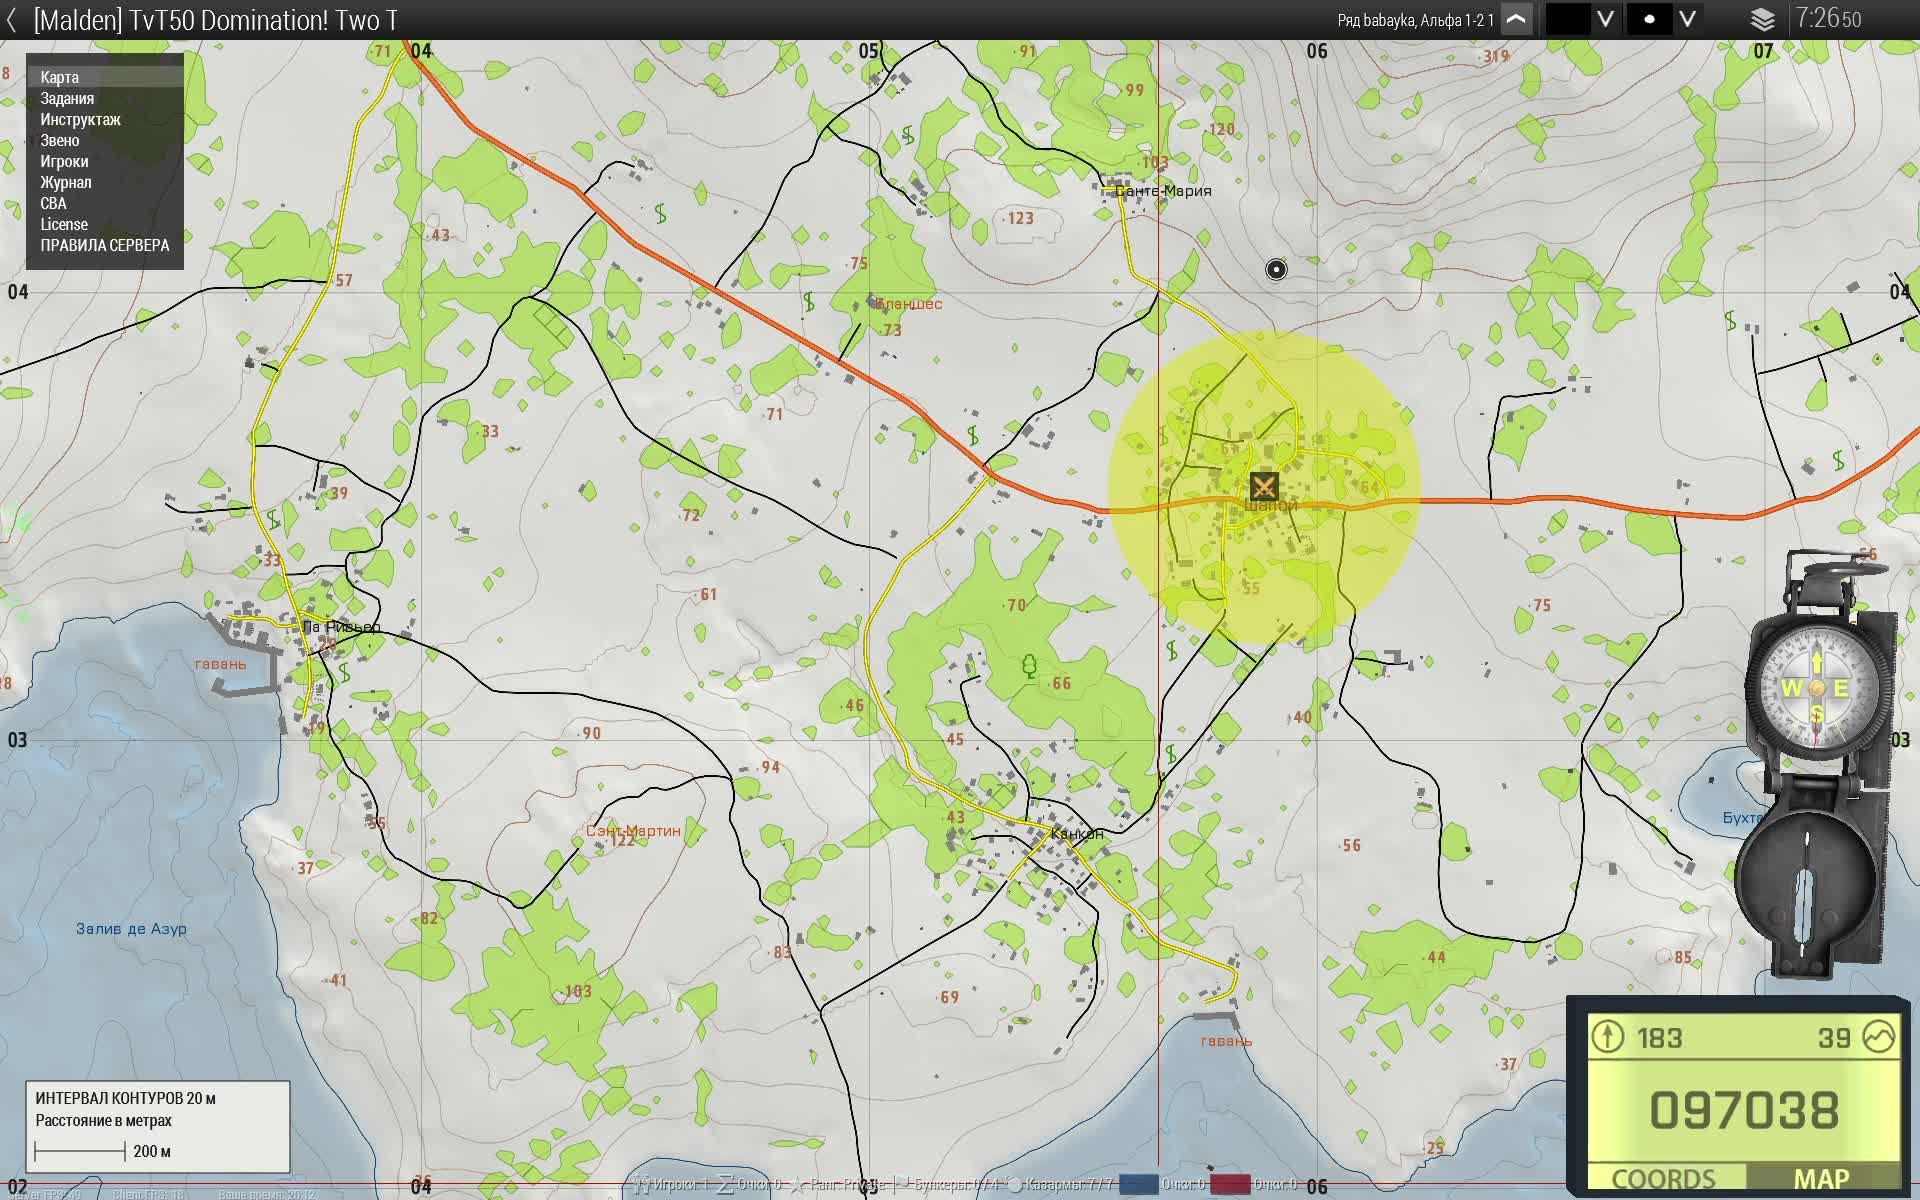Click the back arrow beside the mission title
This screenshot has height=1200, width=1920.
(11, 20)
